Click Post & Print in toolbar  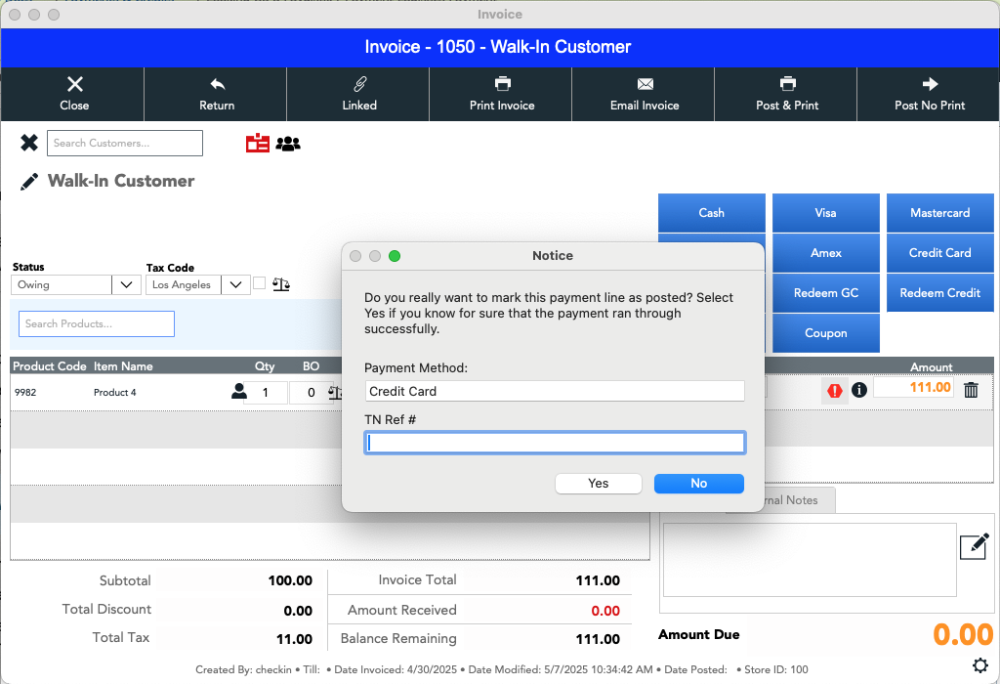click(787, 94)
